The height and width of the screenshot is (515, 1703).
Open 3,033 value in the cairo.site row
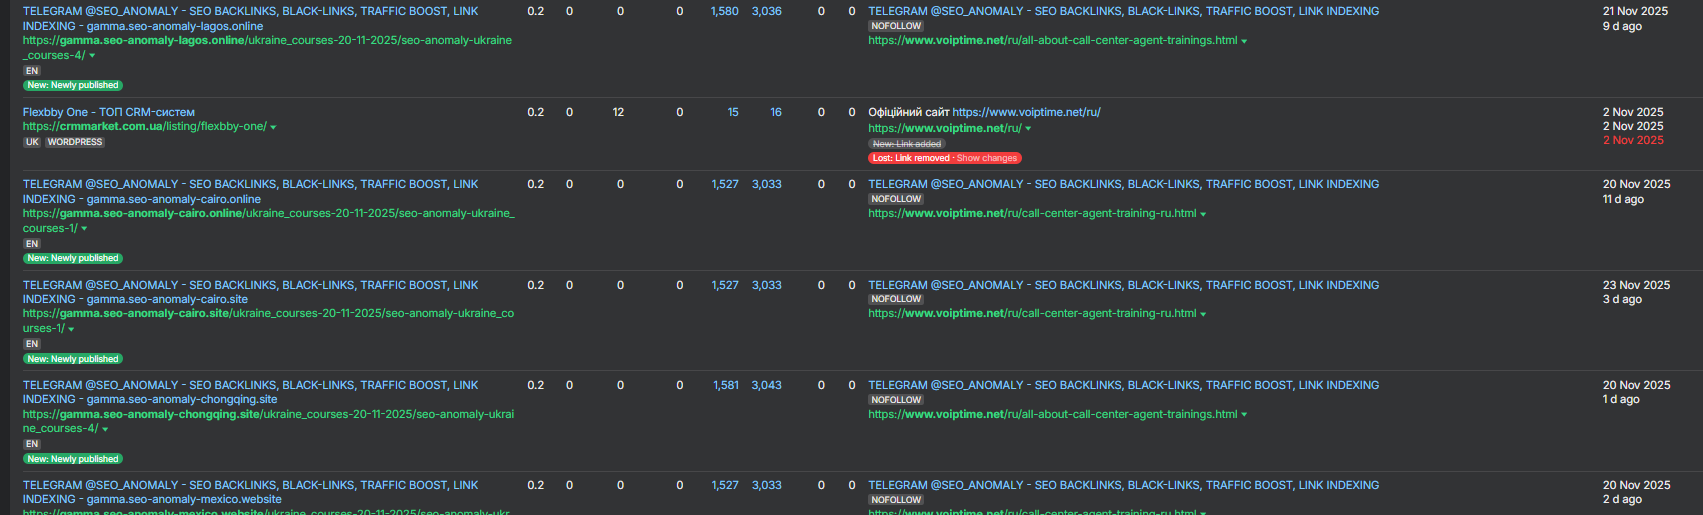click(767, 285)
